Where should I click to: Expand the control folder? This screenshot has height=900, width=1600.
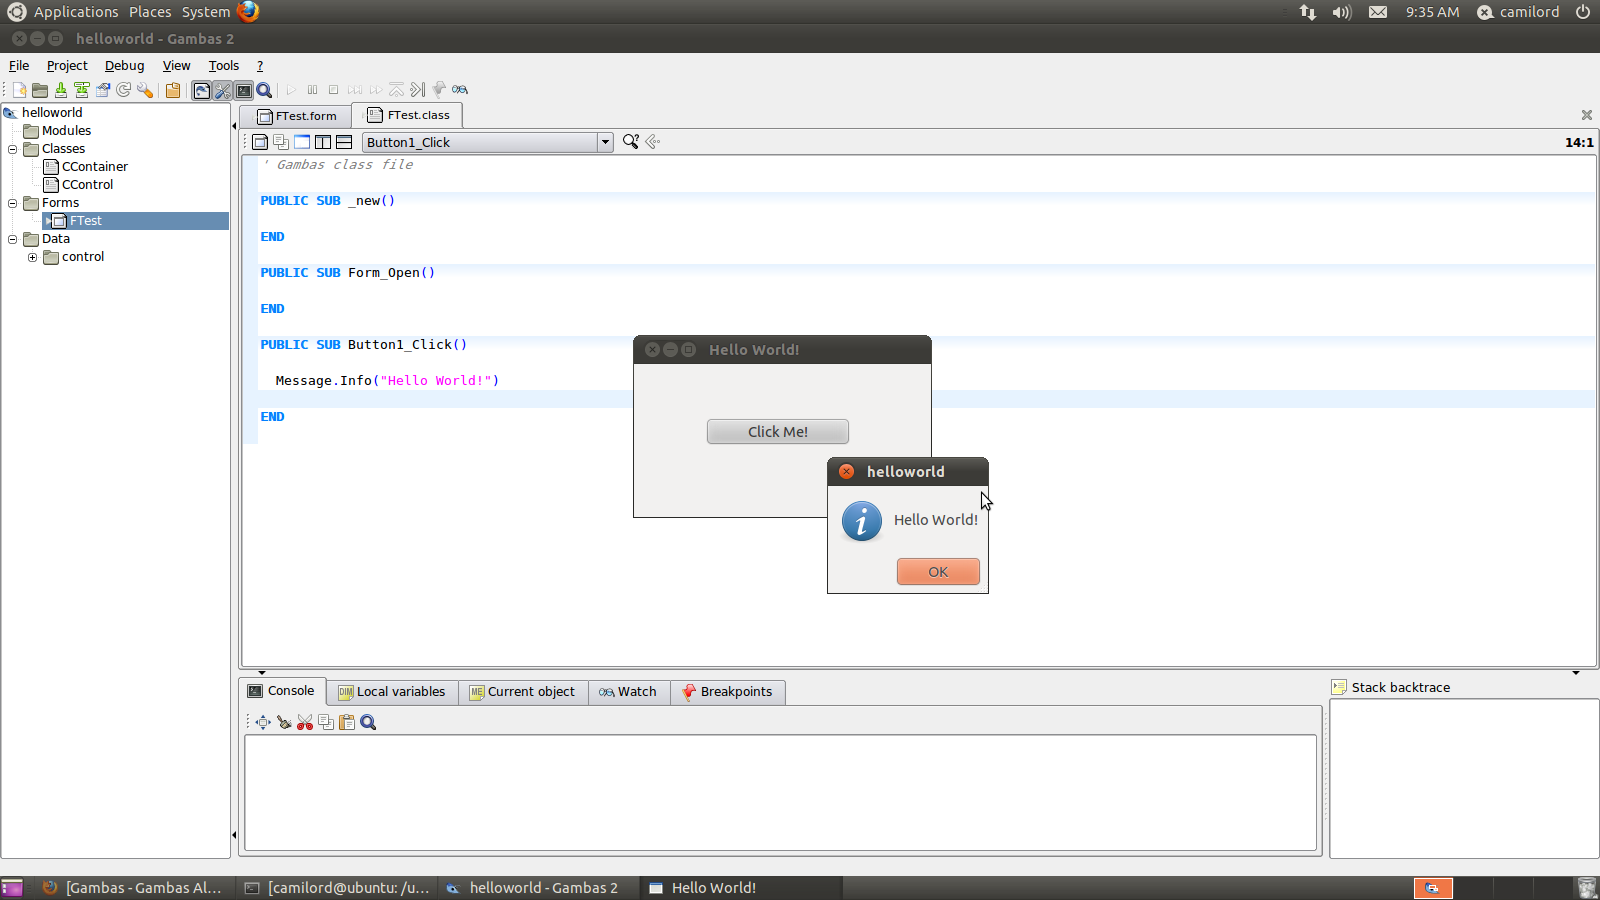(x=33, y=257)
